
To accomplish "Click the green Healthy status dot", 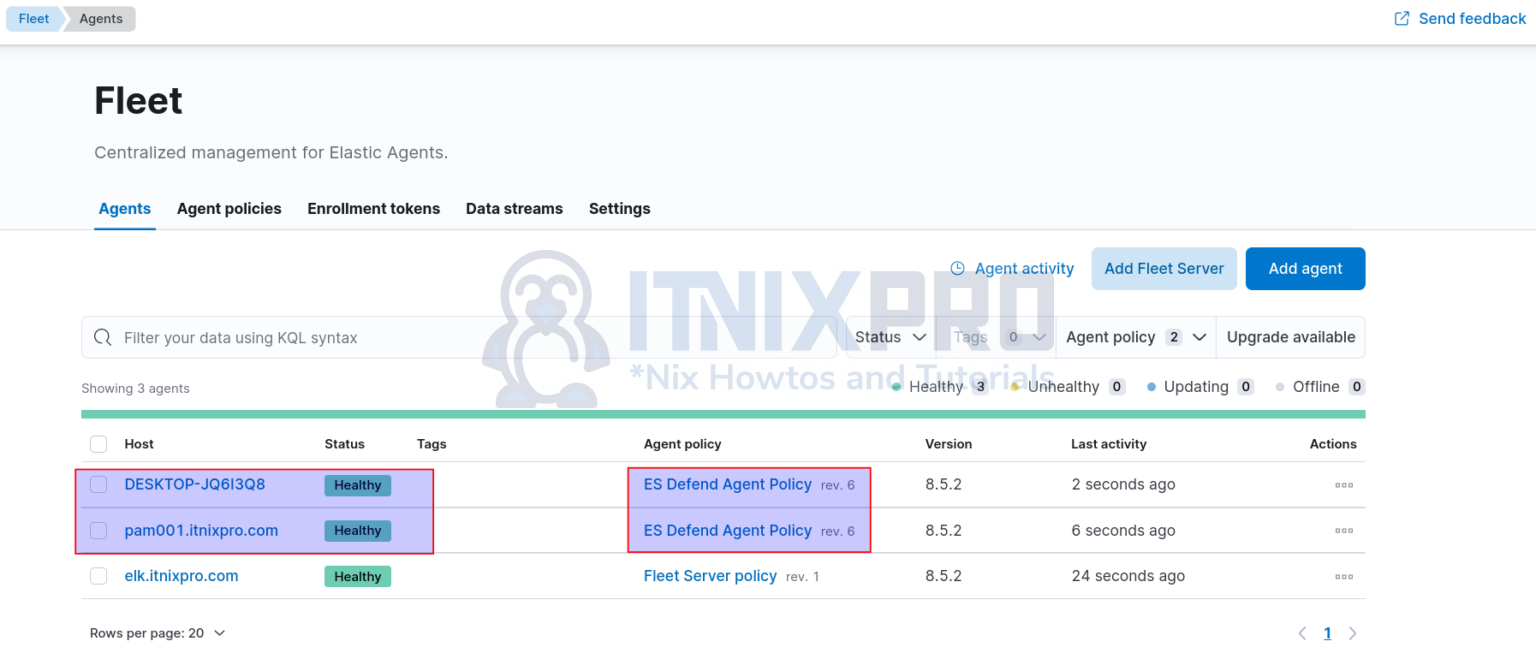I will (x=897, y=386).
